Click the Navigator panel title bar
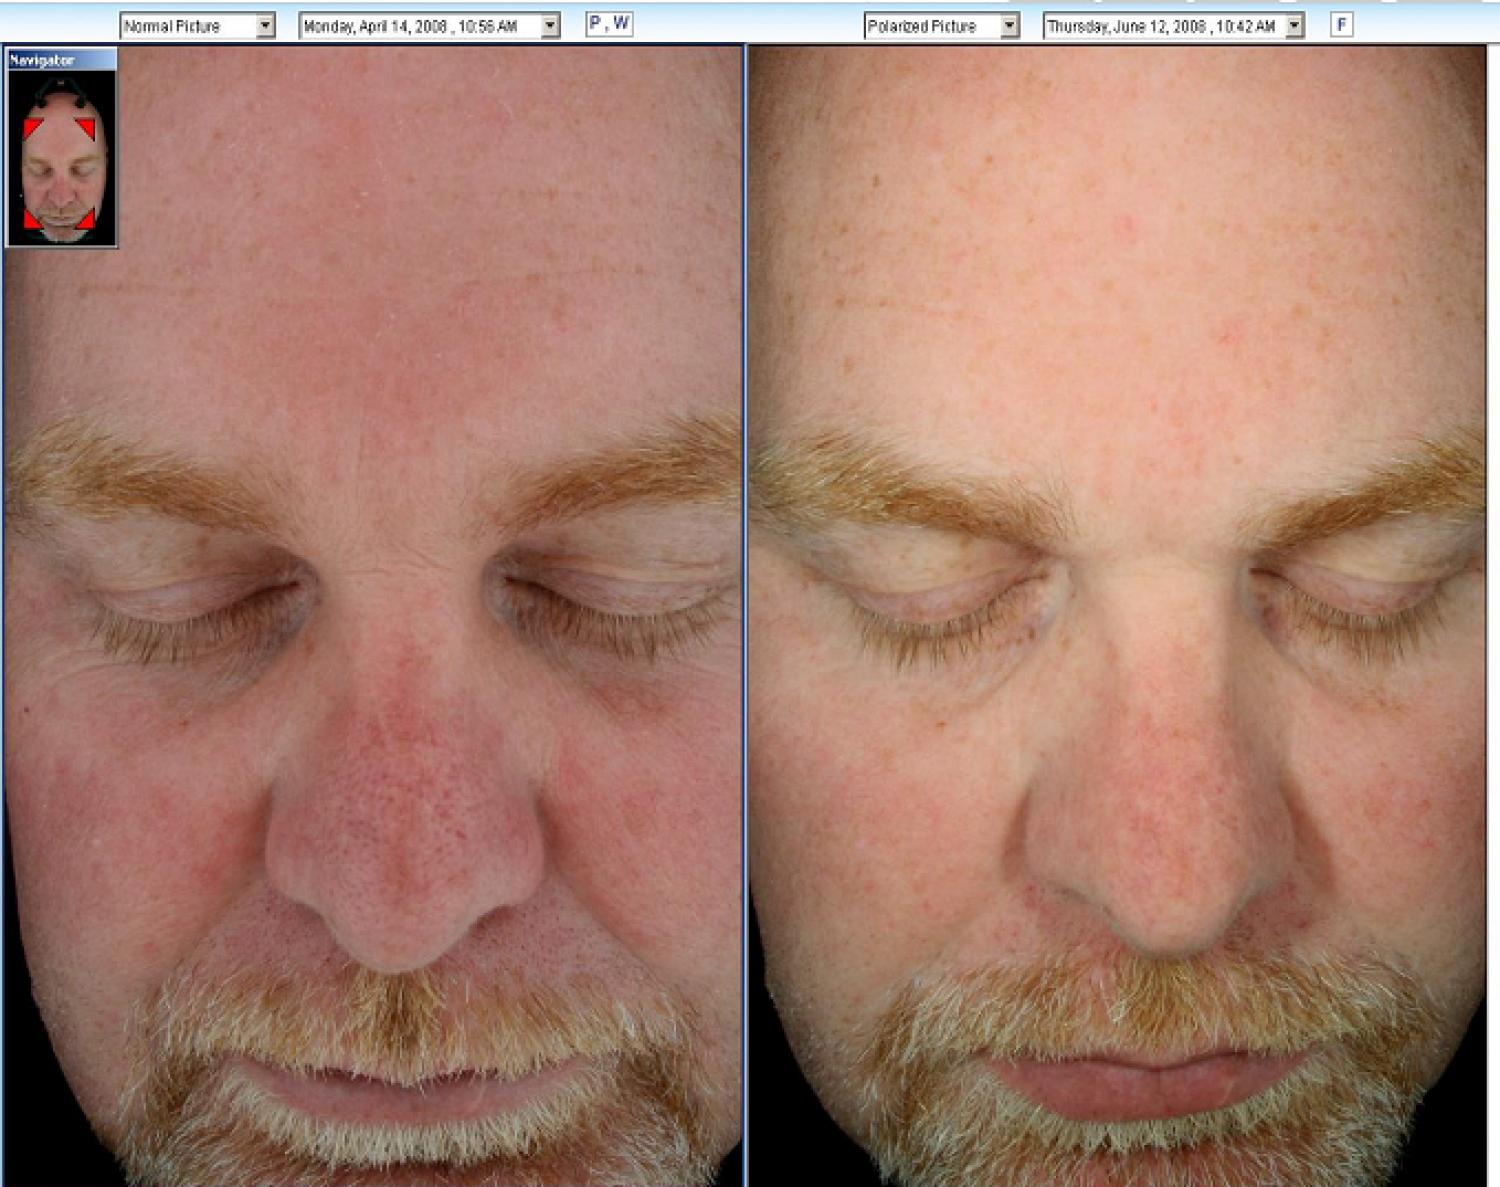The image size is (1500, 1187). pyautogui.click(x=60, y=60)
